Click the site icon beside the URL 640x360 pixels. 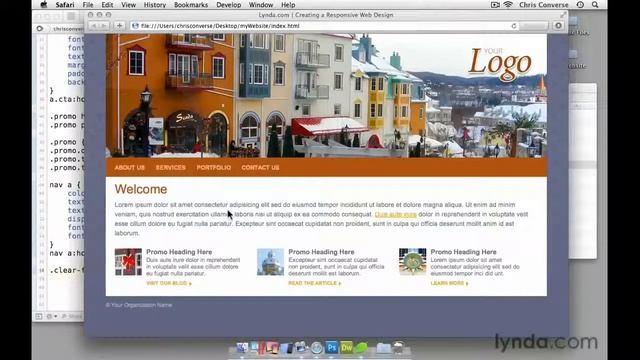[x=136, y=26]
